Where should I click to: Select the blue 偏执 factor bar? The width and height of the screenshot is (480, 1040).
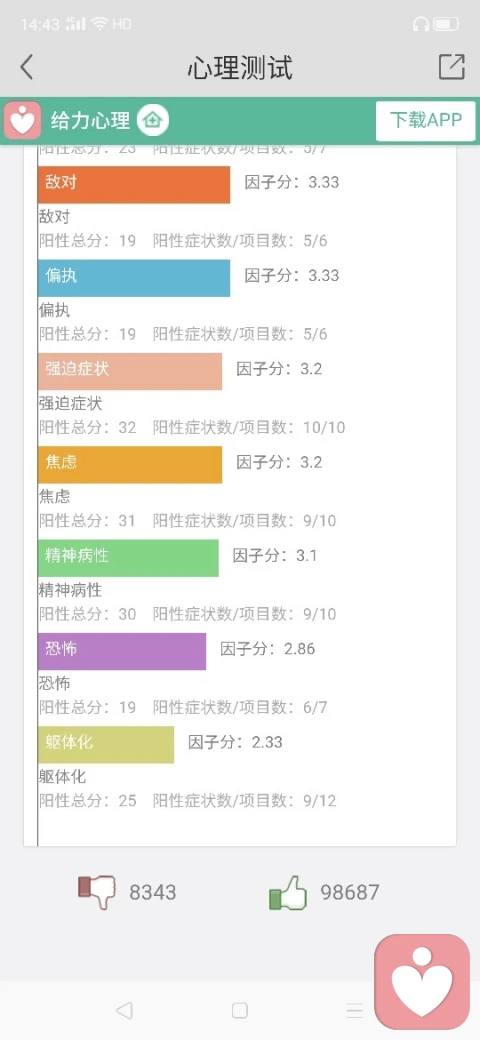point(134,278)
